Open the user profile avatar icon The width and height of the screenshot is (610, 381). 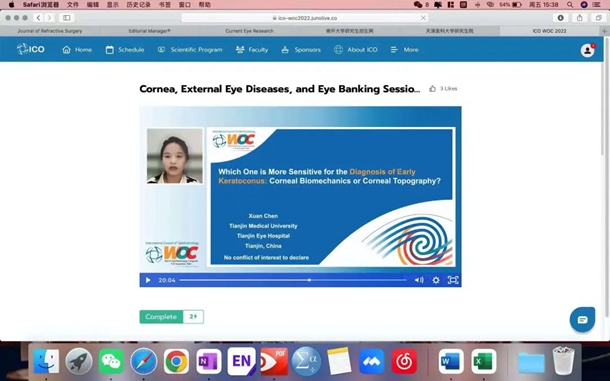point(587,50)
